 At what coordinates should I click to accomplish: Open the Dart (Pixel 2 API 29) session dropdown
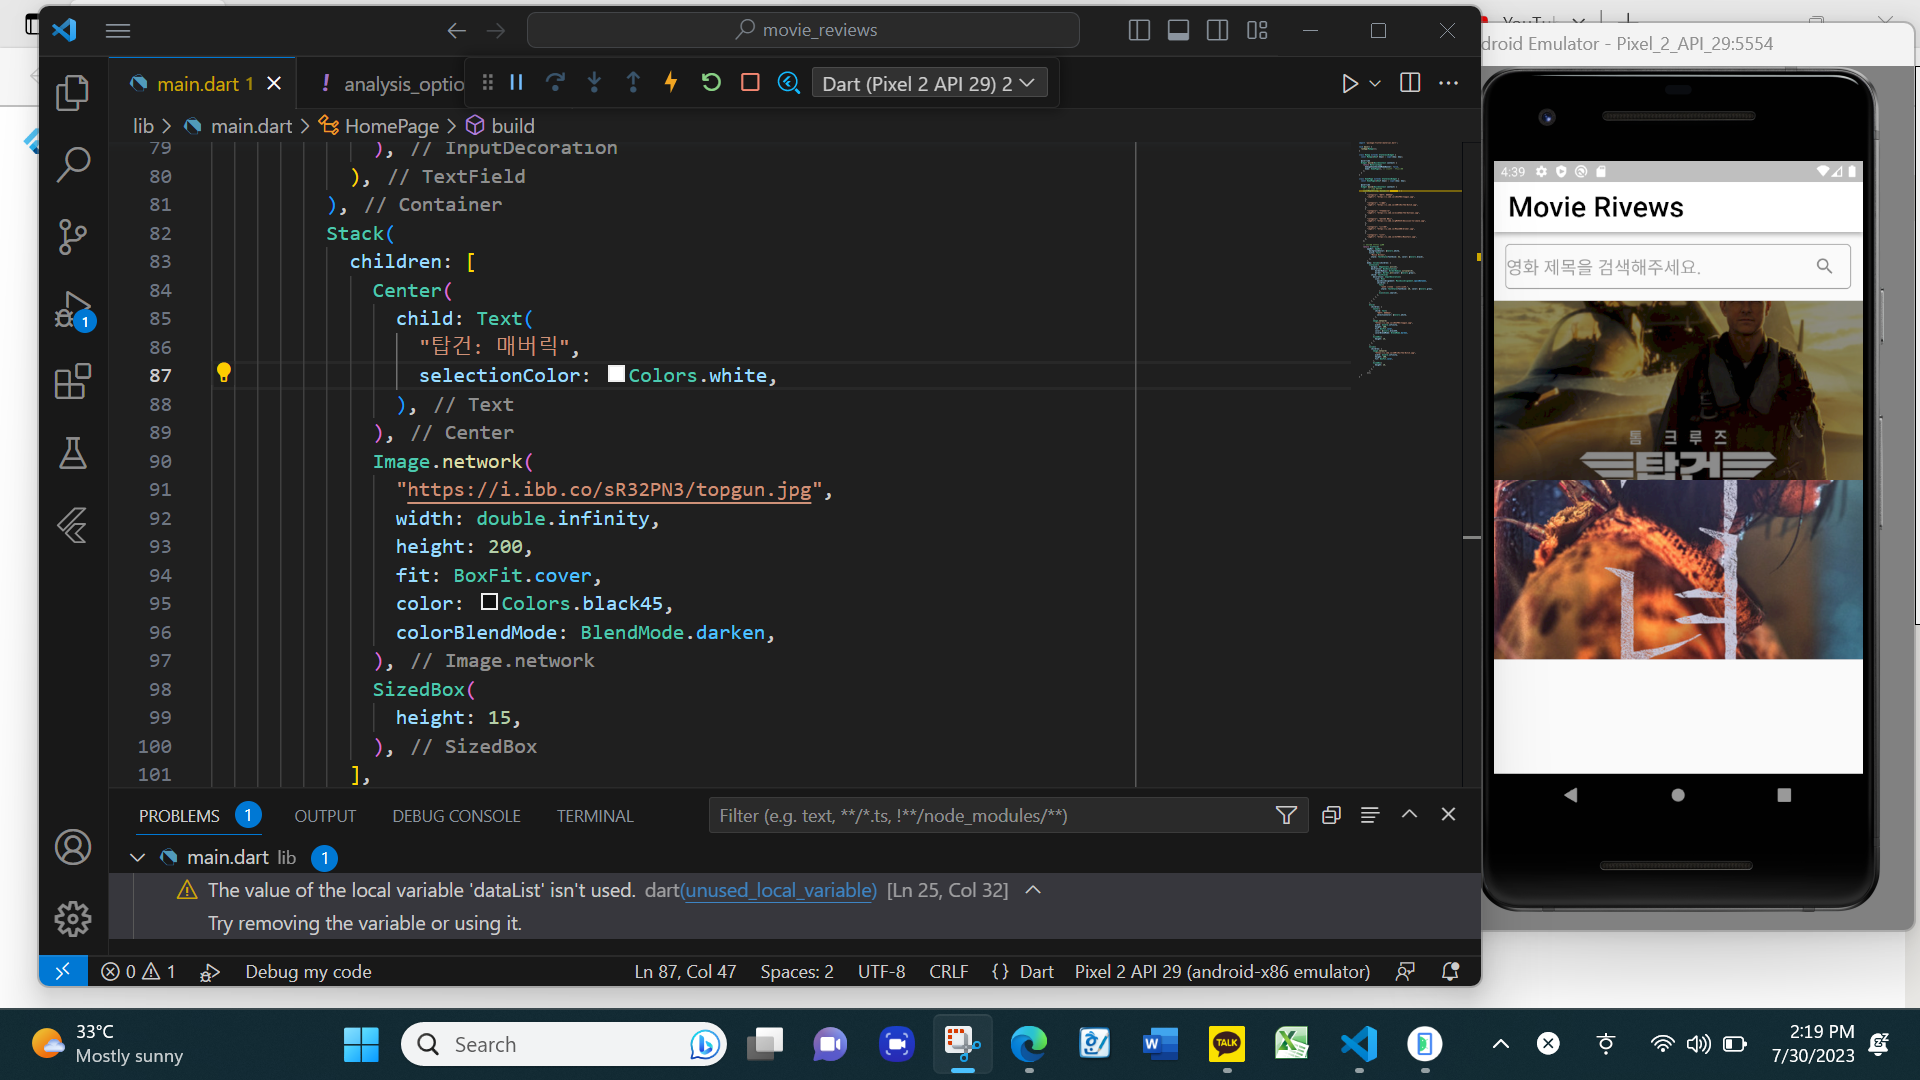[929, 83]
